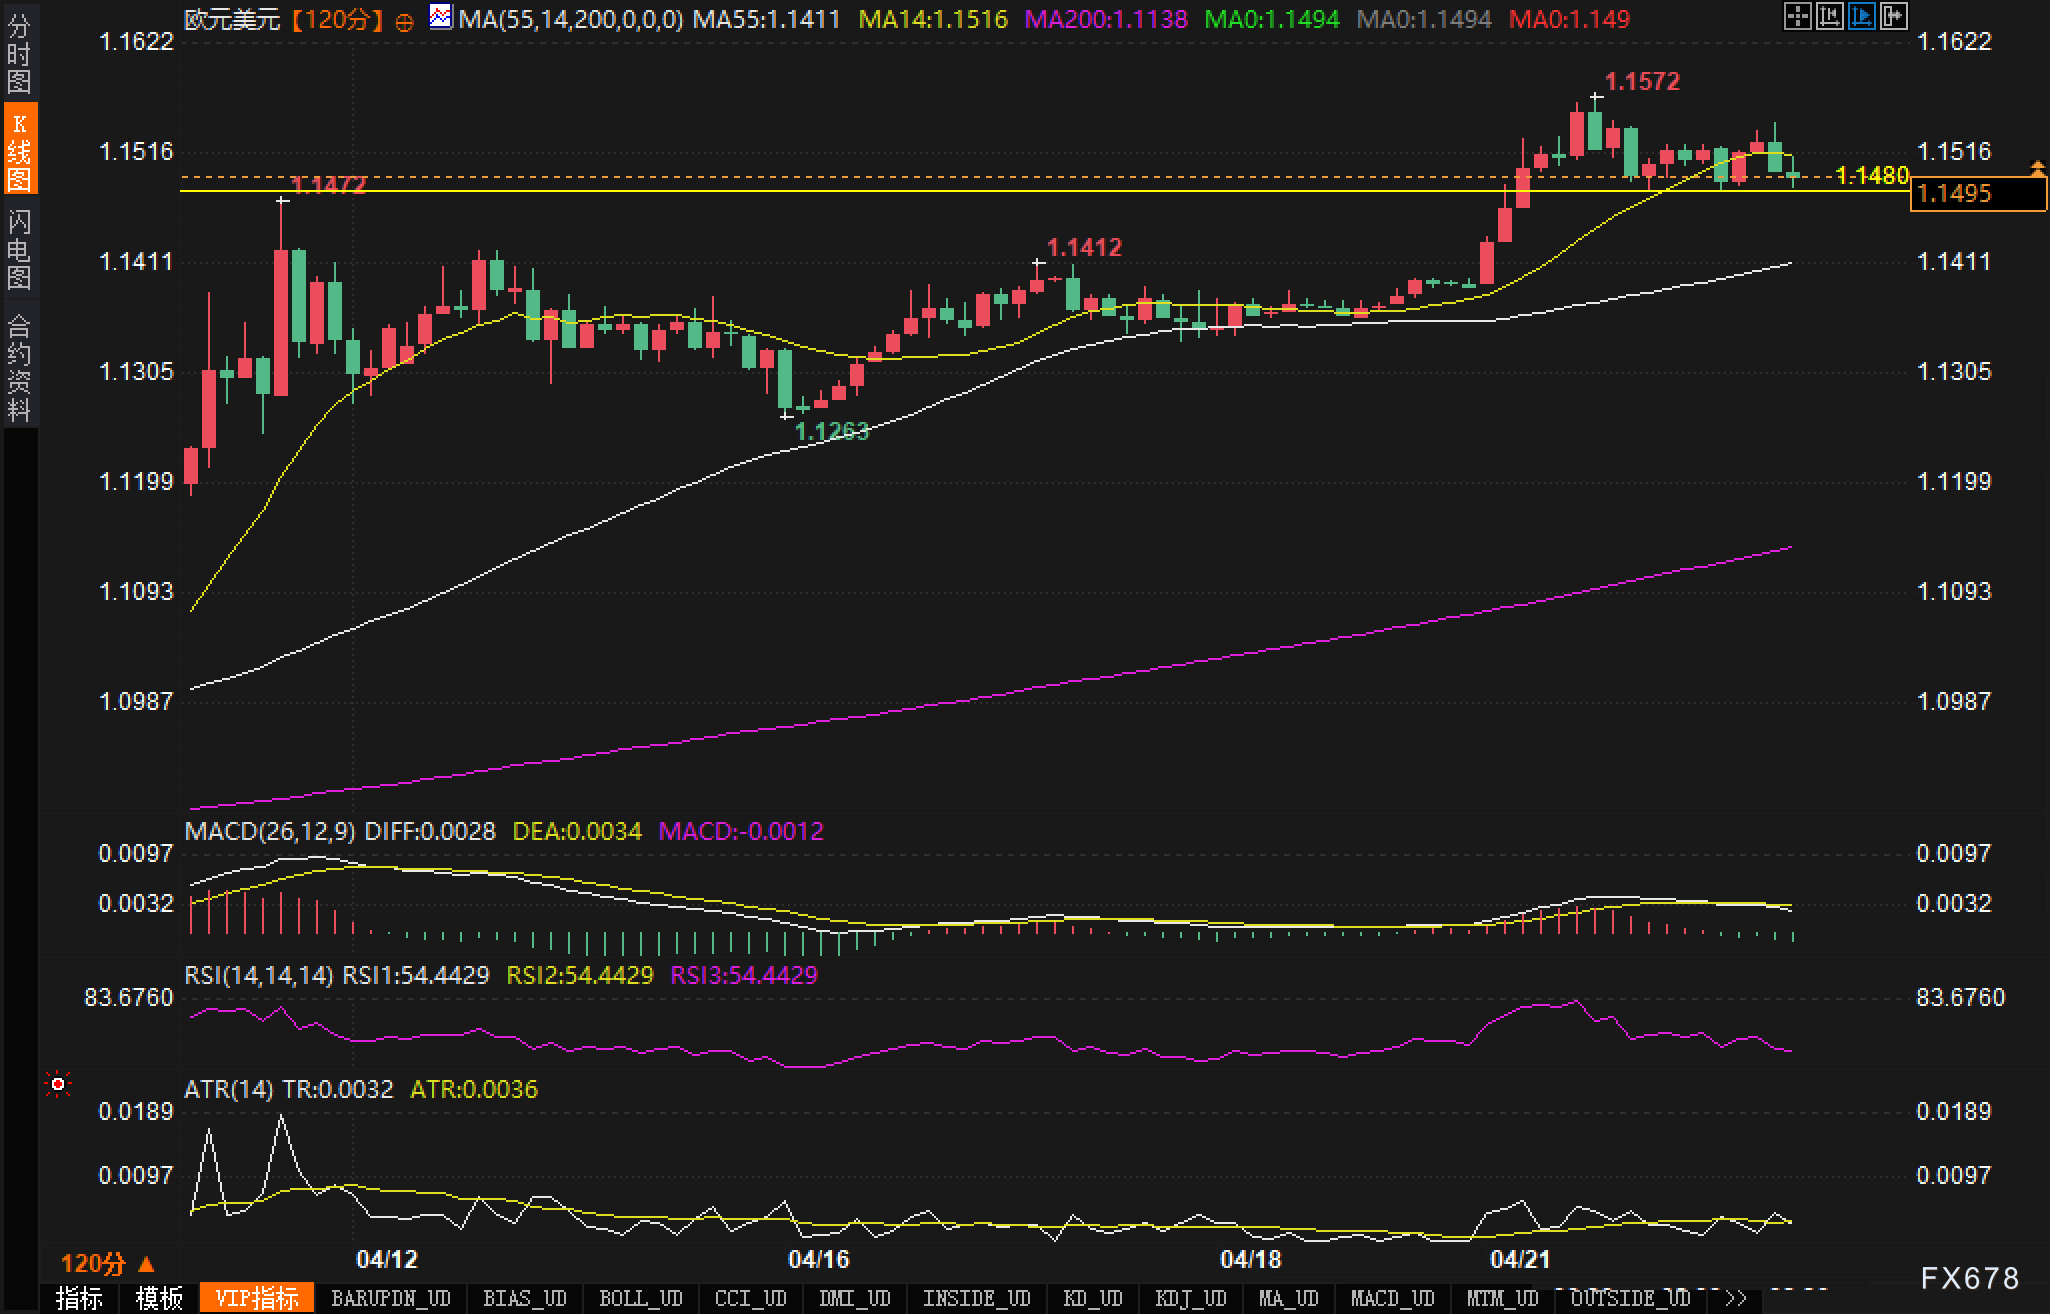
Task: Apply the BOLL_UD indicator
Action: coord(640,1298)
